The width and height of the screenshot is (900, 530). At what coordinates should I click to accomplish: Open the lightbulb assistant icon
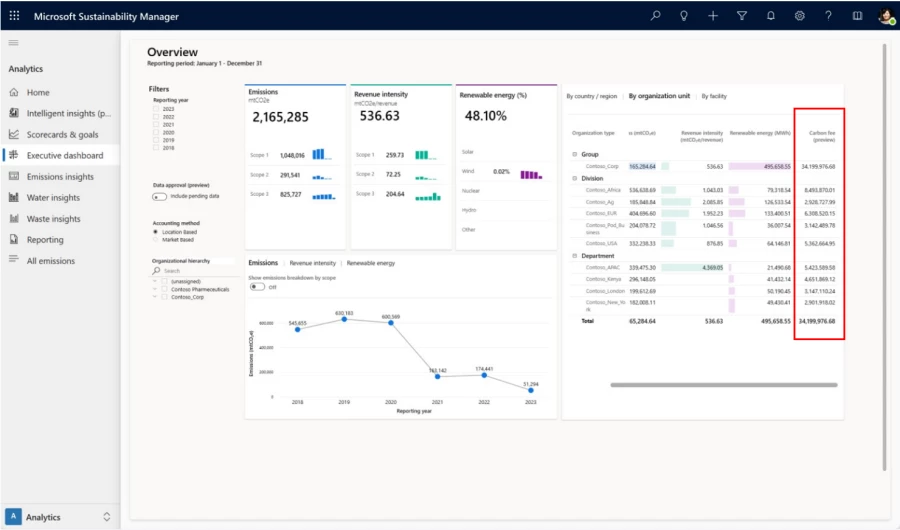click(x=684, y=16)
